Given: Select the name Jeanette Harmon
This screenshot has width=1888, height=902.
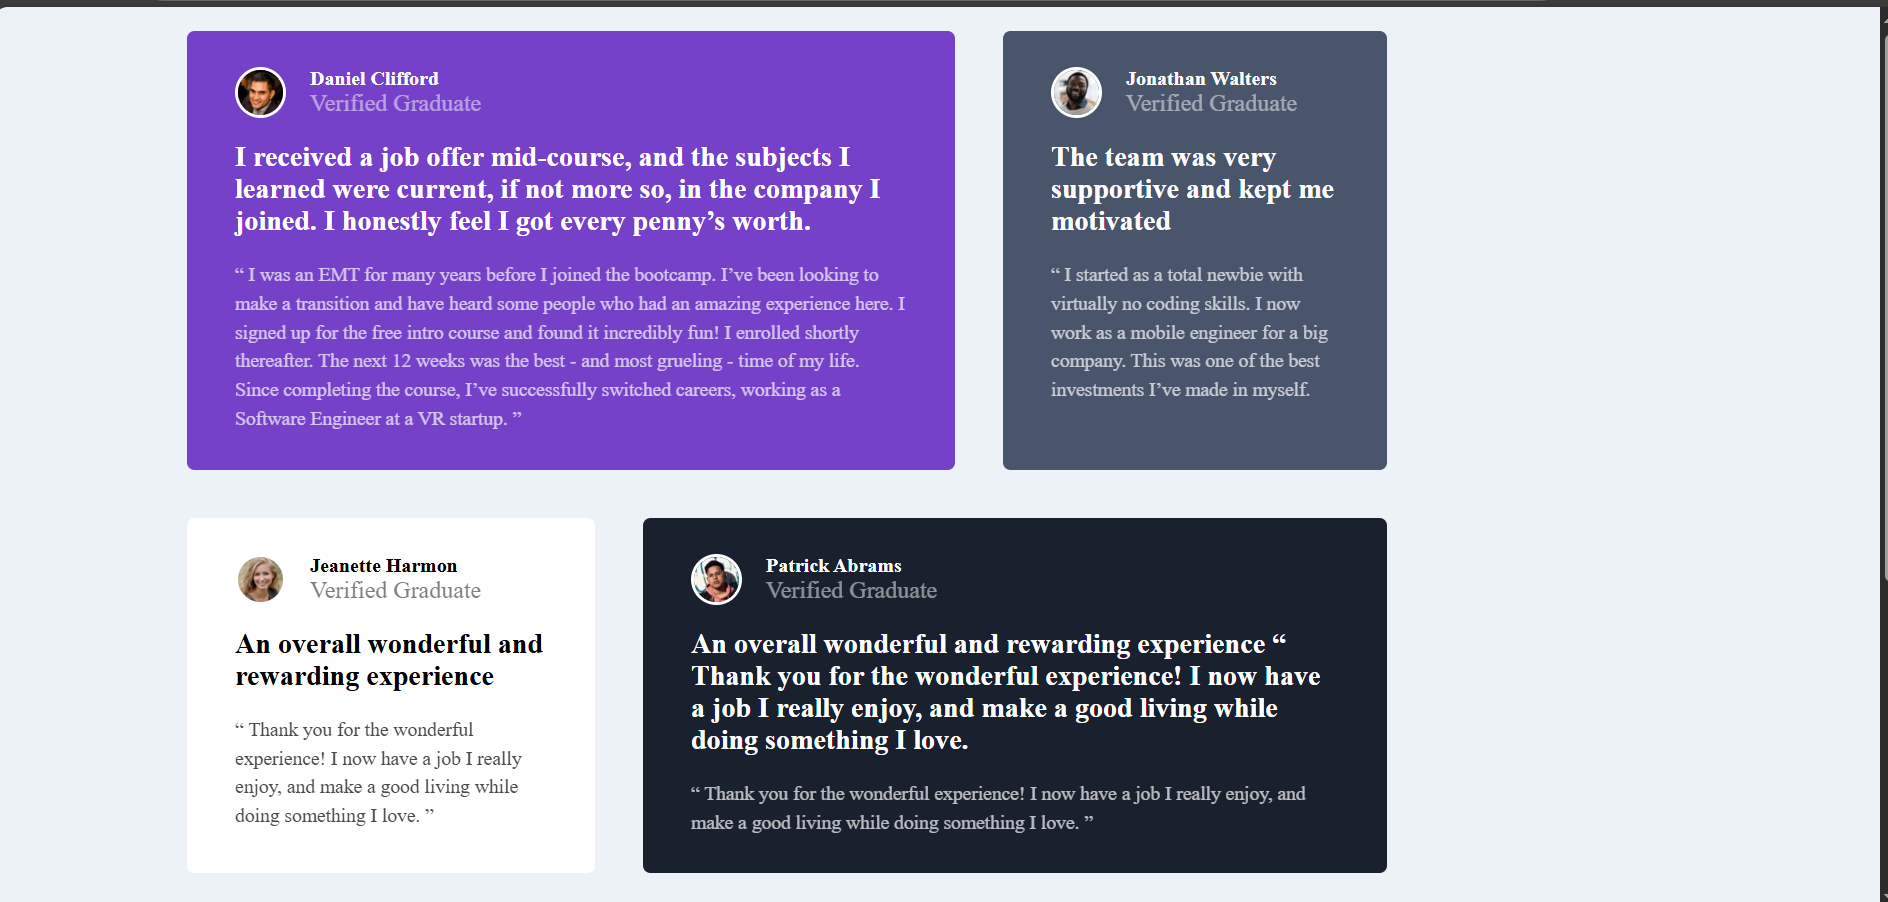Looking at the screenshot, I should tap(383, 566).
